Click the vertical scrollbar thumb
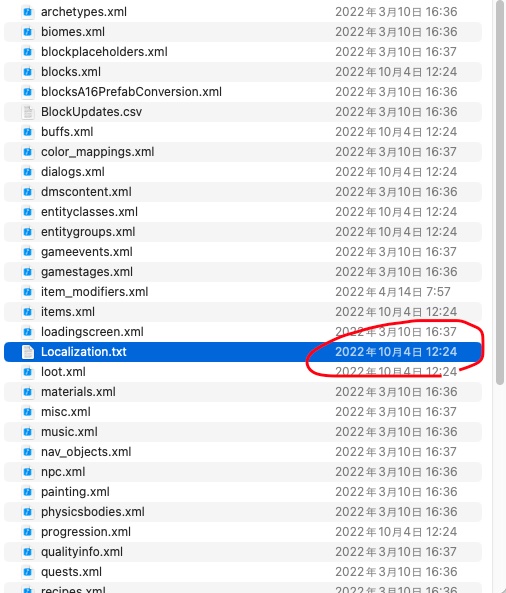506x593 pixels. pyautogui.click(x=500, y=192)
